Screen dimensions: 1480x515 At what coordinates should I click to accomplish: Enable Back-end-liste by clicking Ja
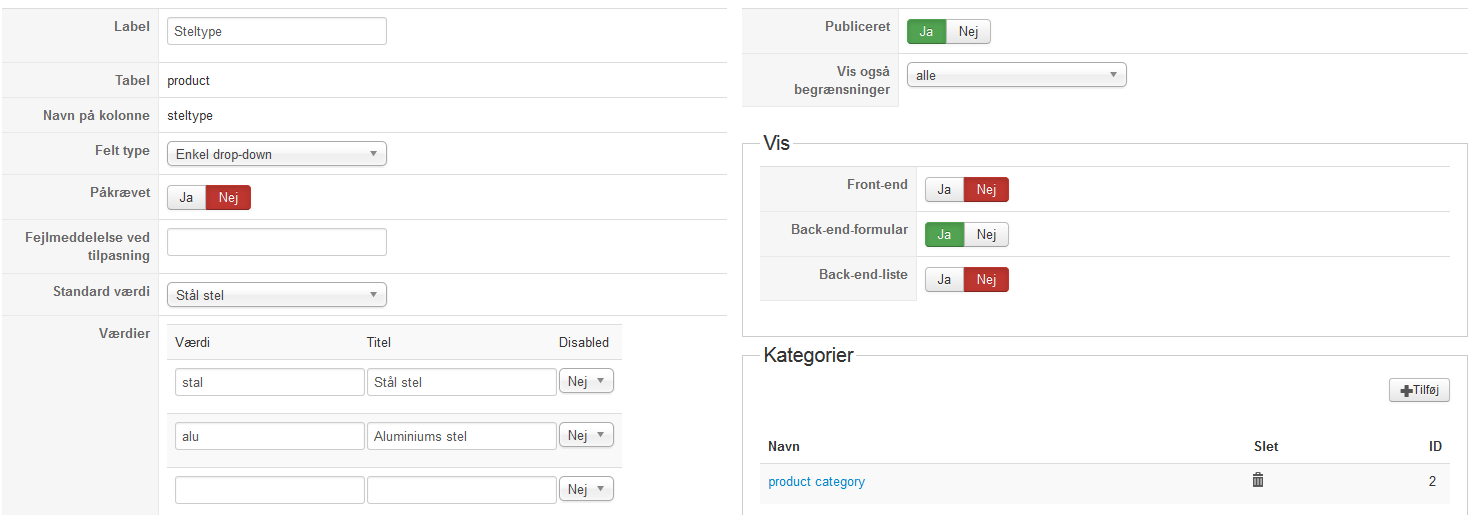coord(944,280)
